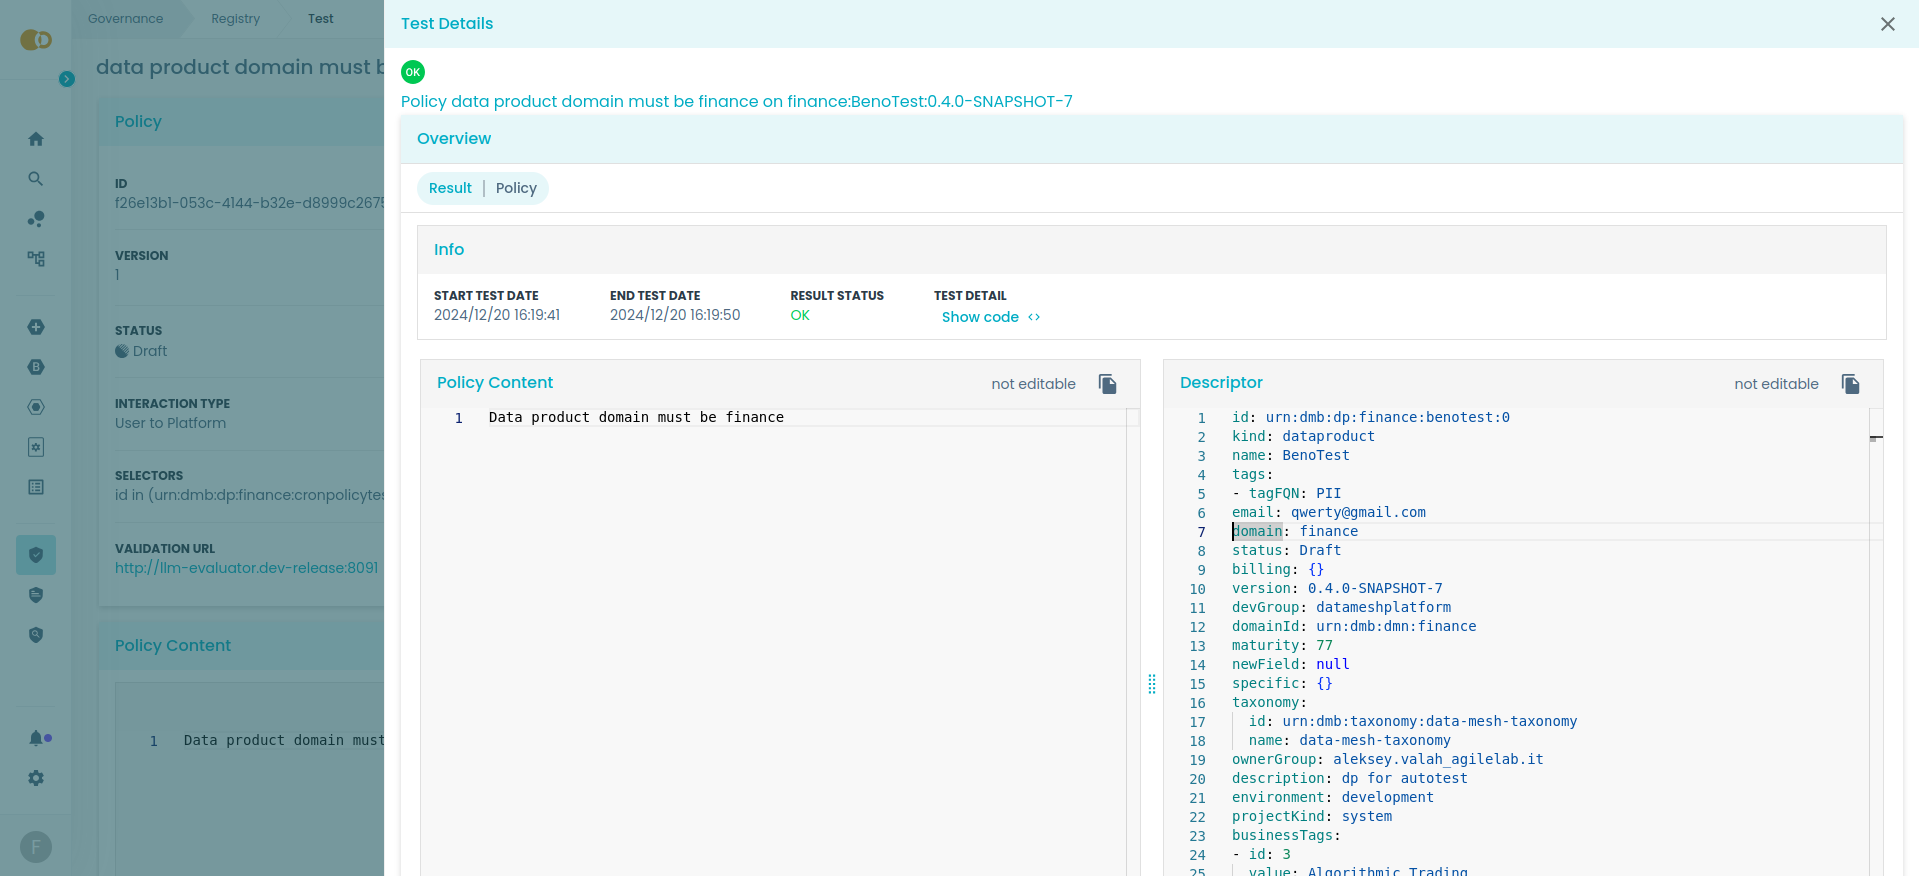Click the domain line in Descriptor editor
Image resolution: width=1919 pixels, height=876 pixels.
(x=1294, y=532)
